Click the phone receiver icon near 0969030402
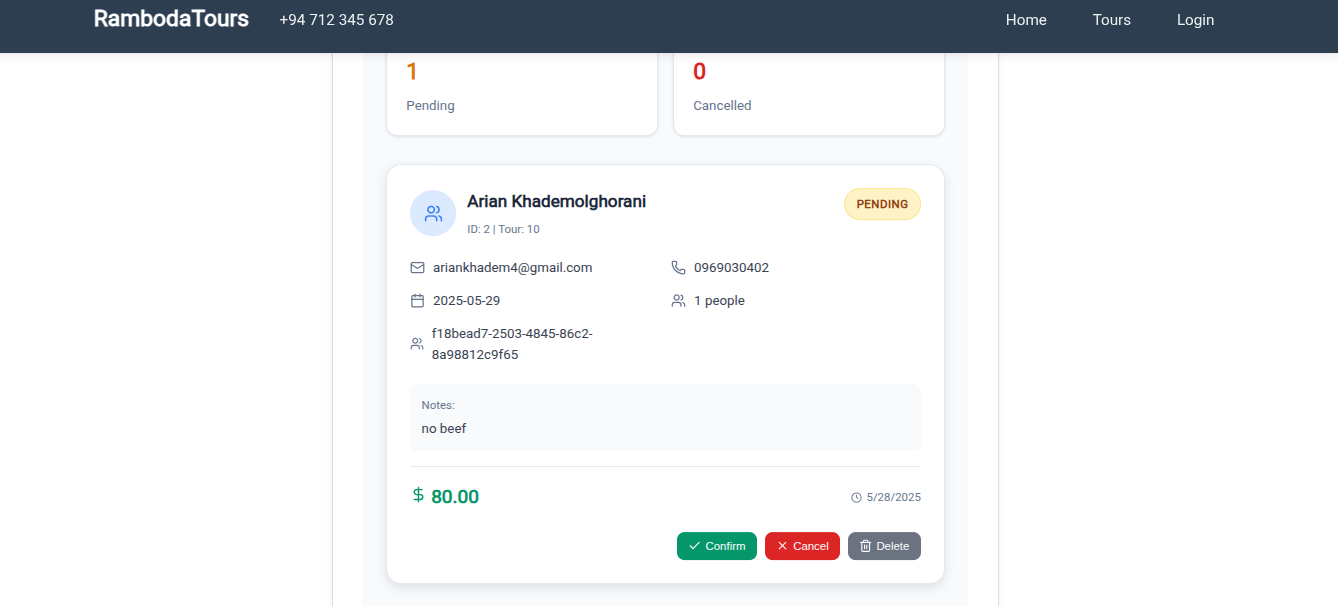 click(x=679, y=267)
